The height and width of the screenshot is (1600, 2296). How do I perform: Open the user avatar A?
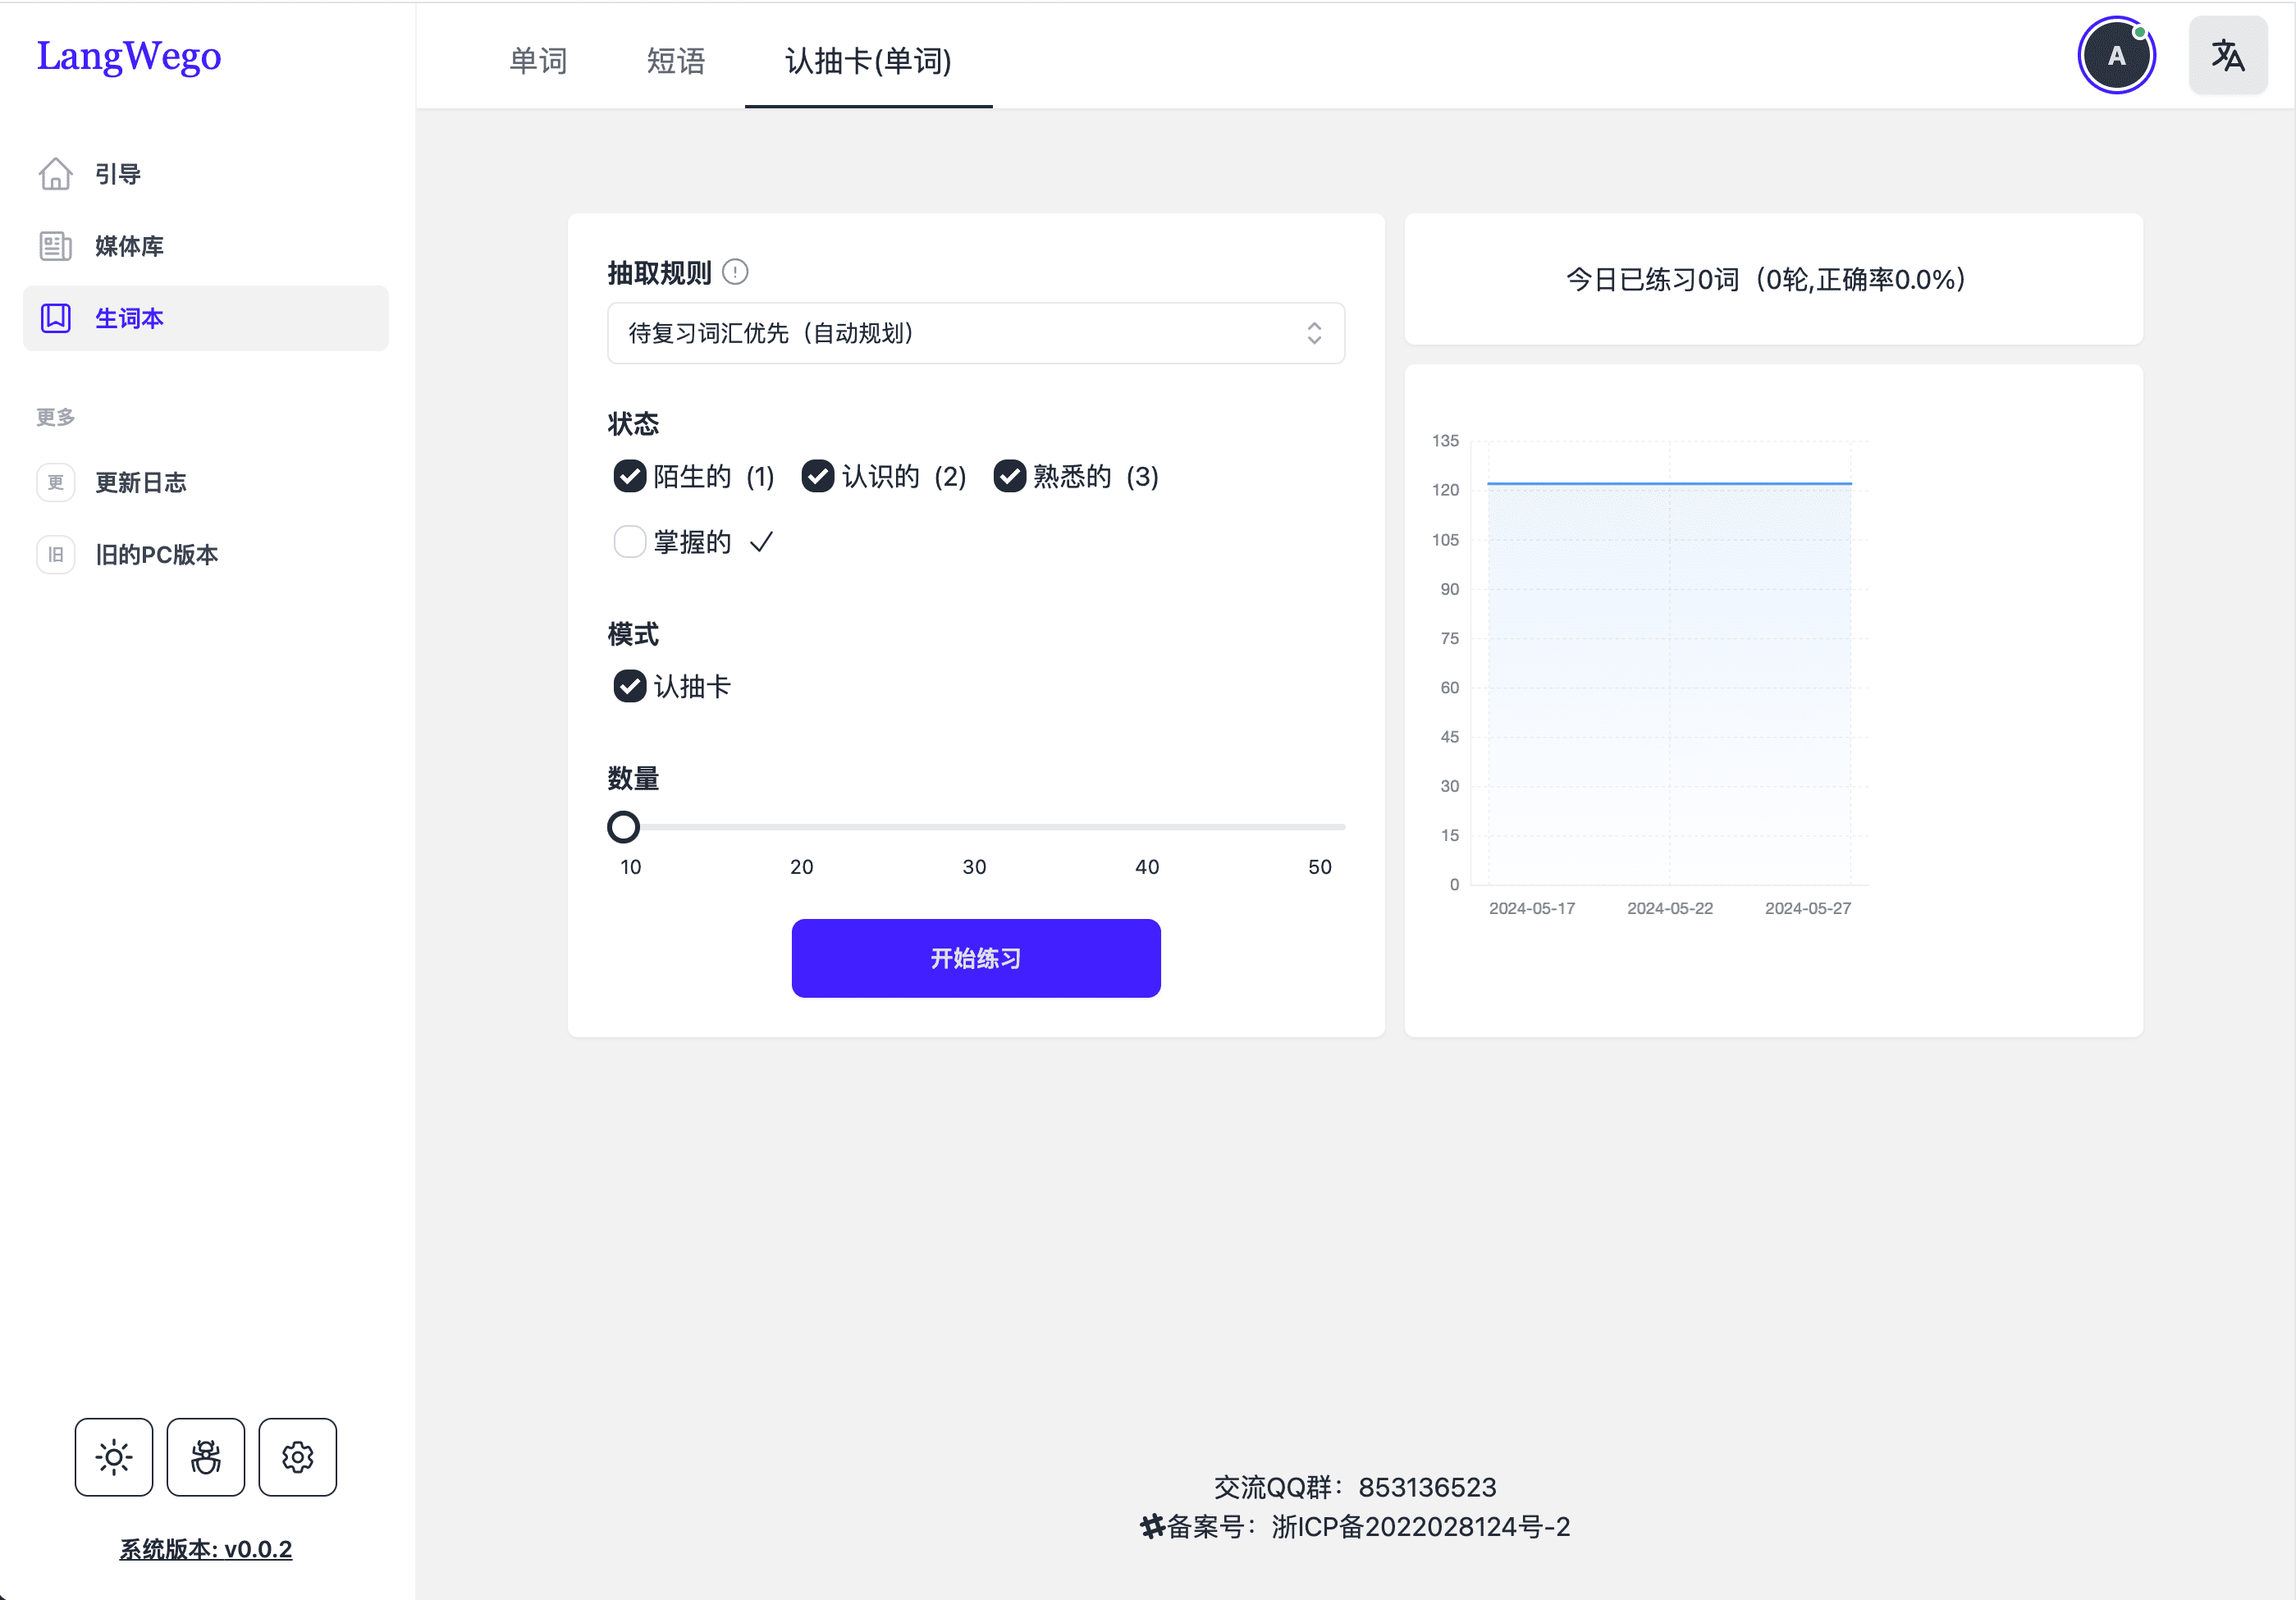[2117, 55]
